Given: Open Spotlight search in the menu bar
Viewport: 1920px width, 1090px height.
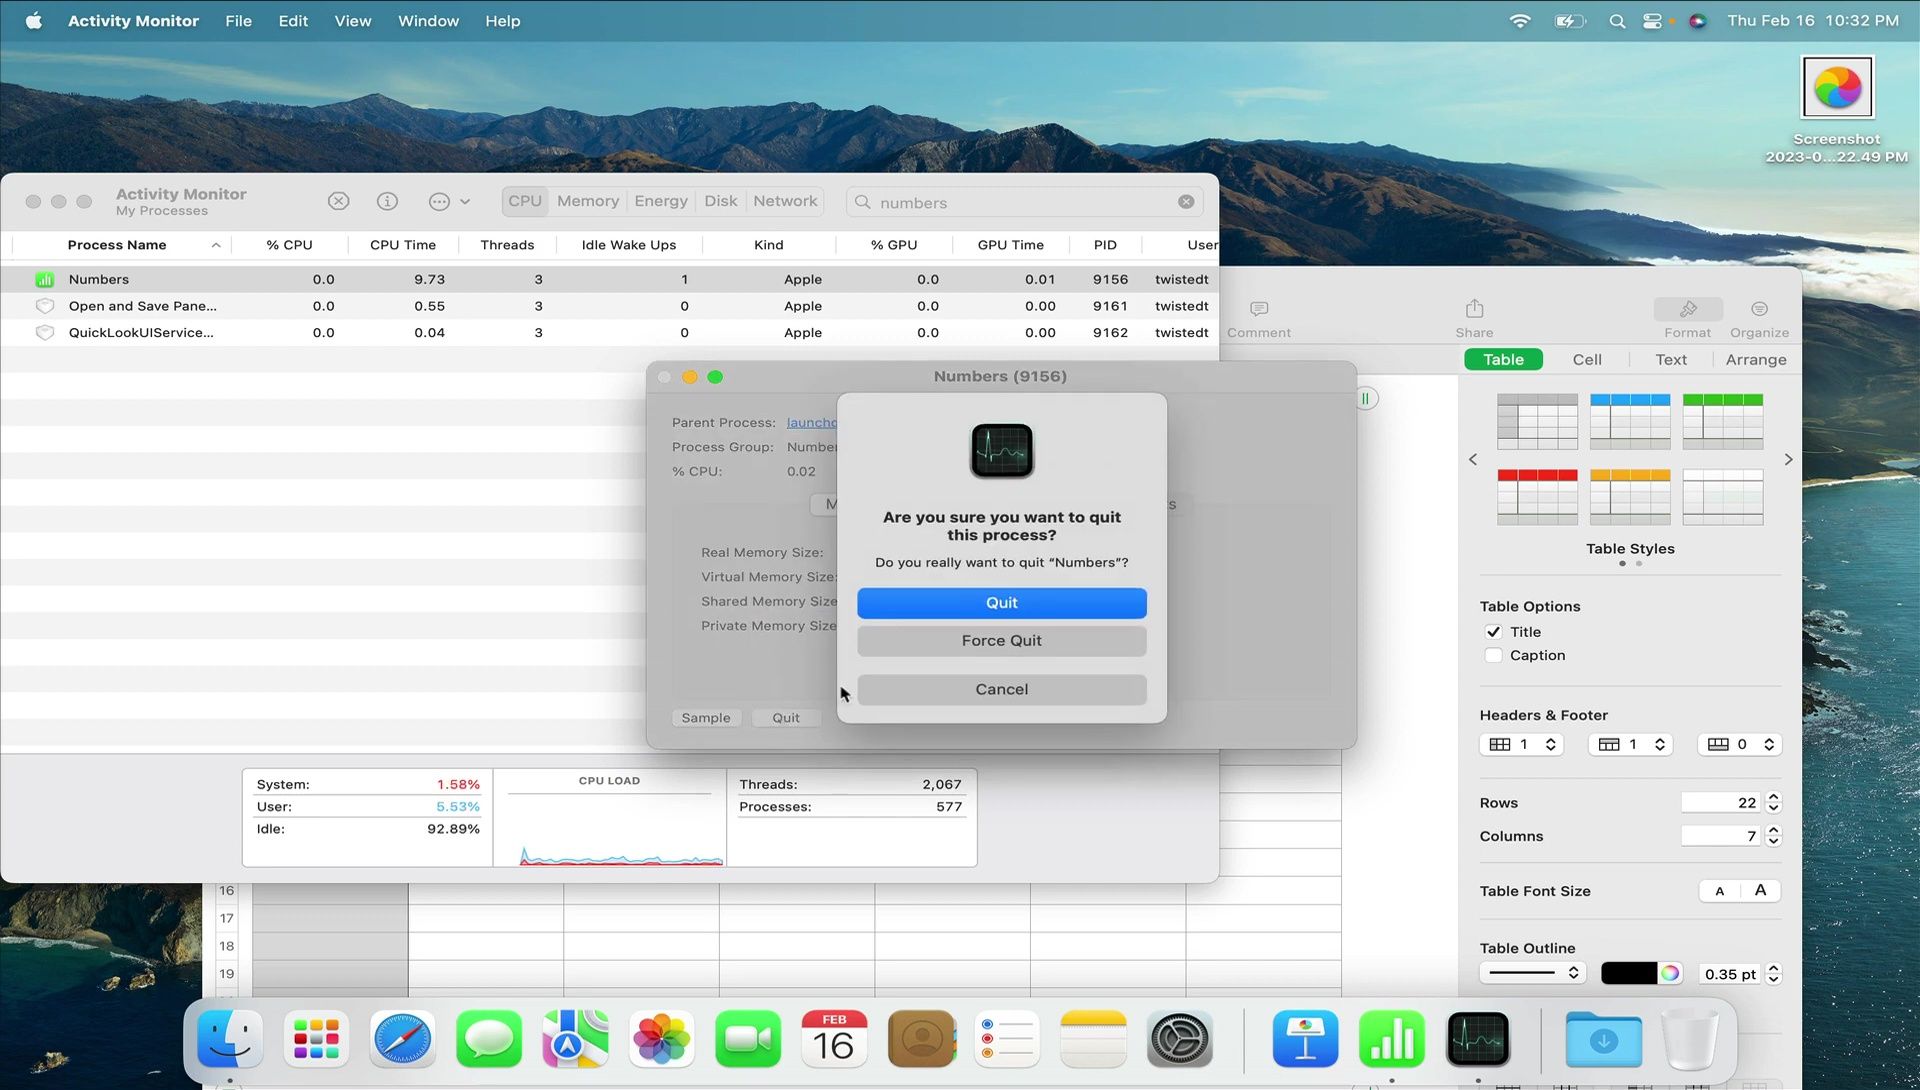Looking at the screenshot, I should (1616, 20).
